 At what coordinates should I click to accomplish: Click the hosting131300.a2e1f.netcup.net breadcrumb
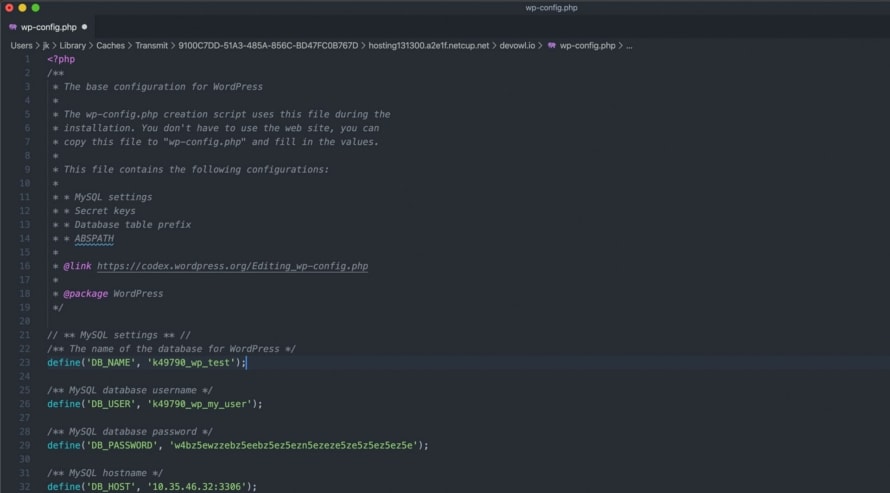[x=429, y=45]
